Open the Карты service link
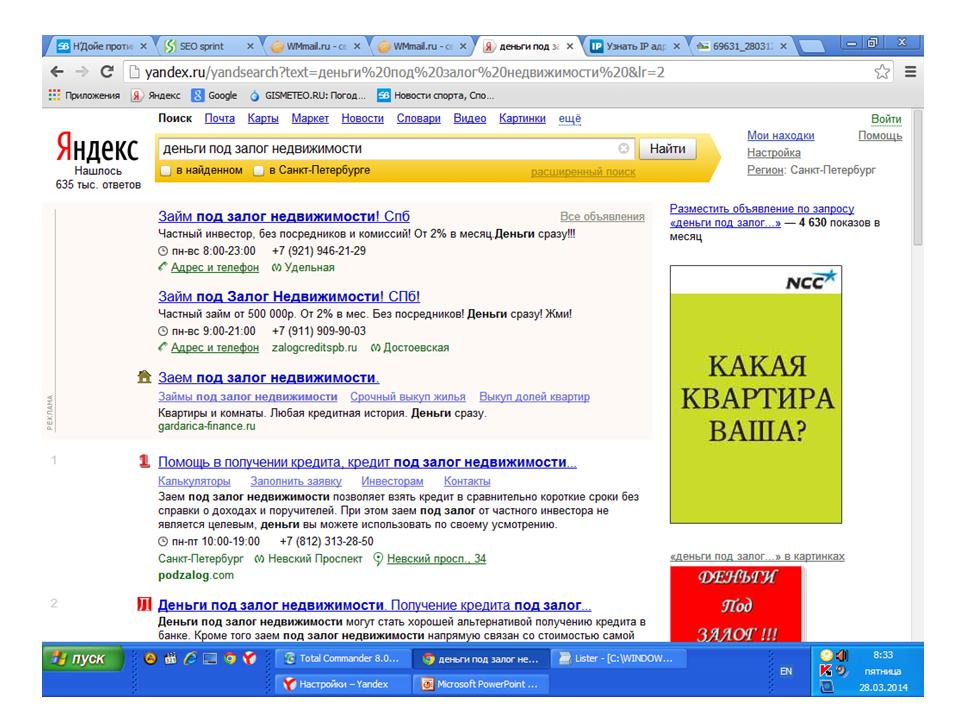Screen dimensions: 960x720 click(263, 118)
